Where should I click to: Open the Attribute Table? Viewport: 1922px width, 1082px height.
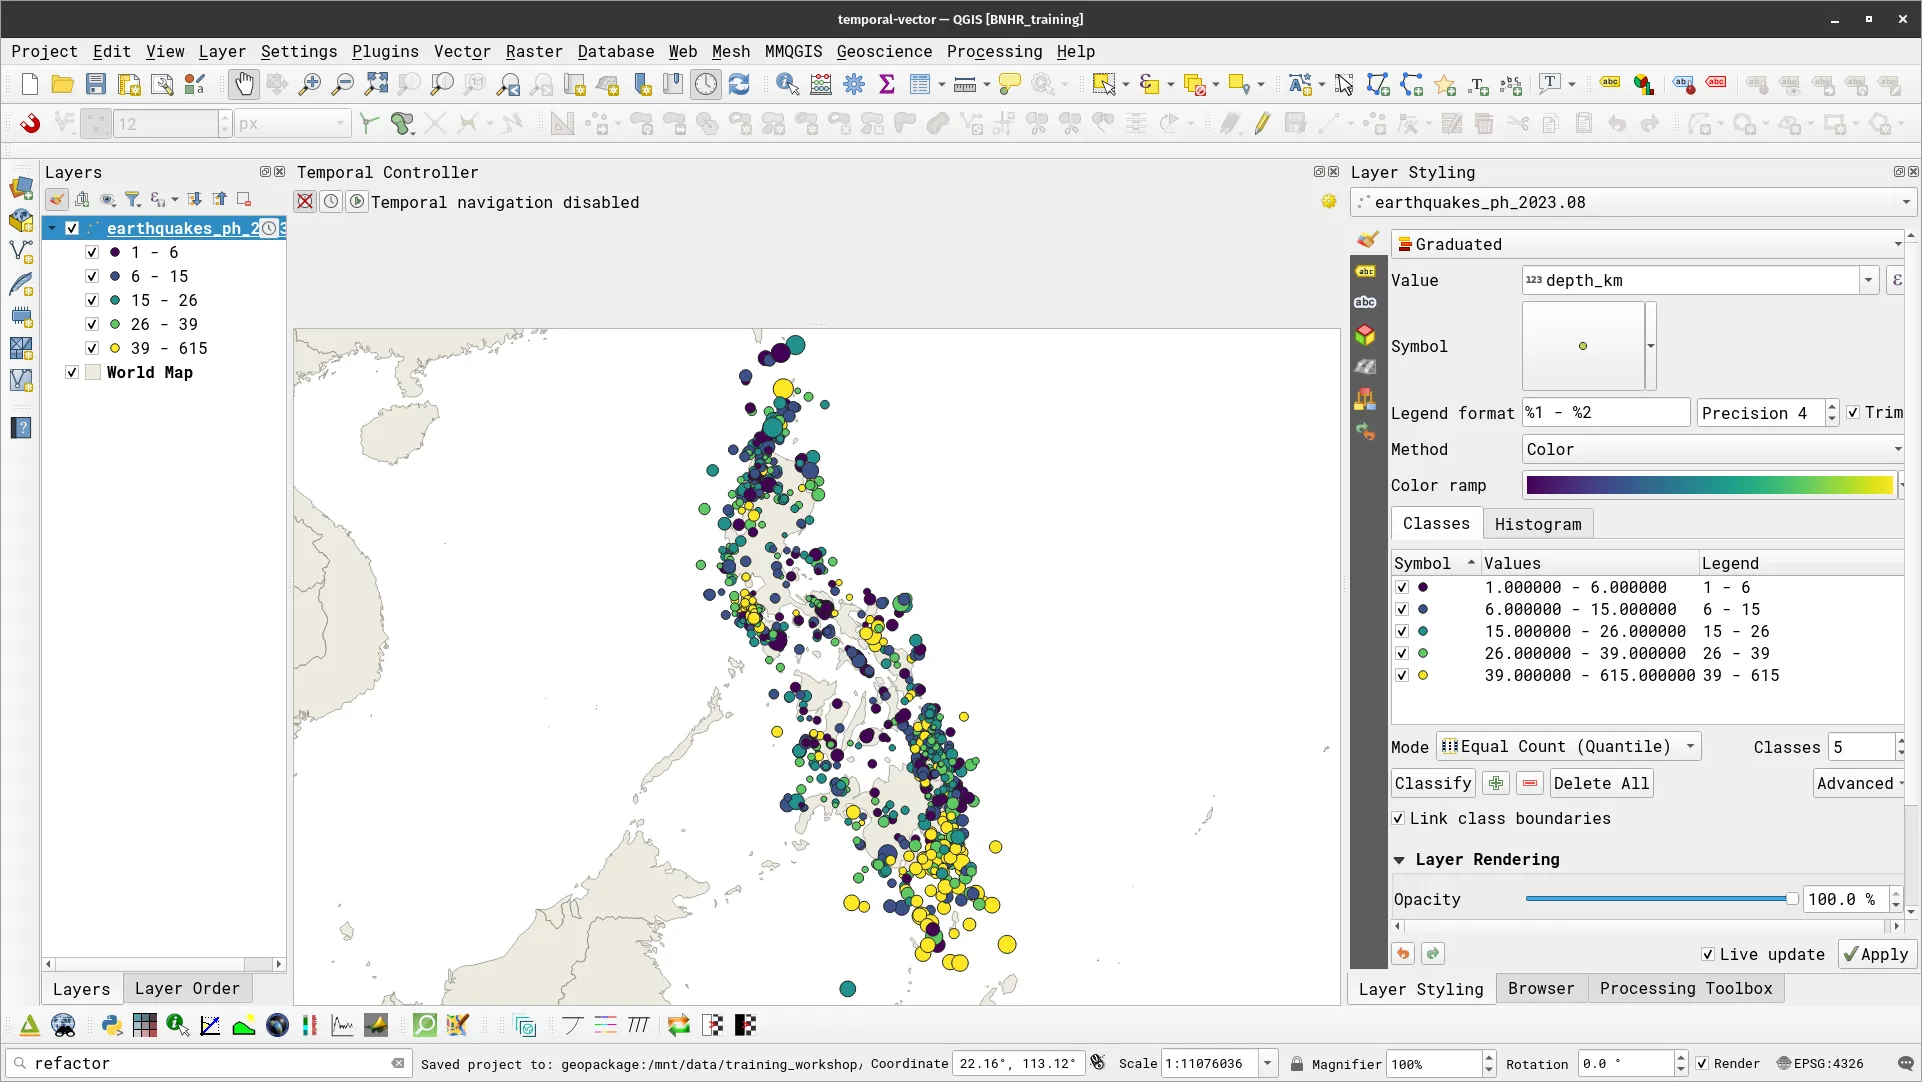tap(920, 84)
